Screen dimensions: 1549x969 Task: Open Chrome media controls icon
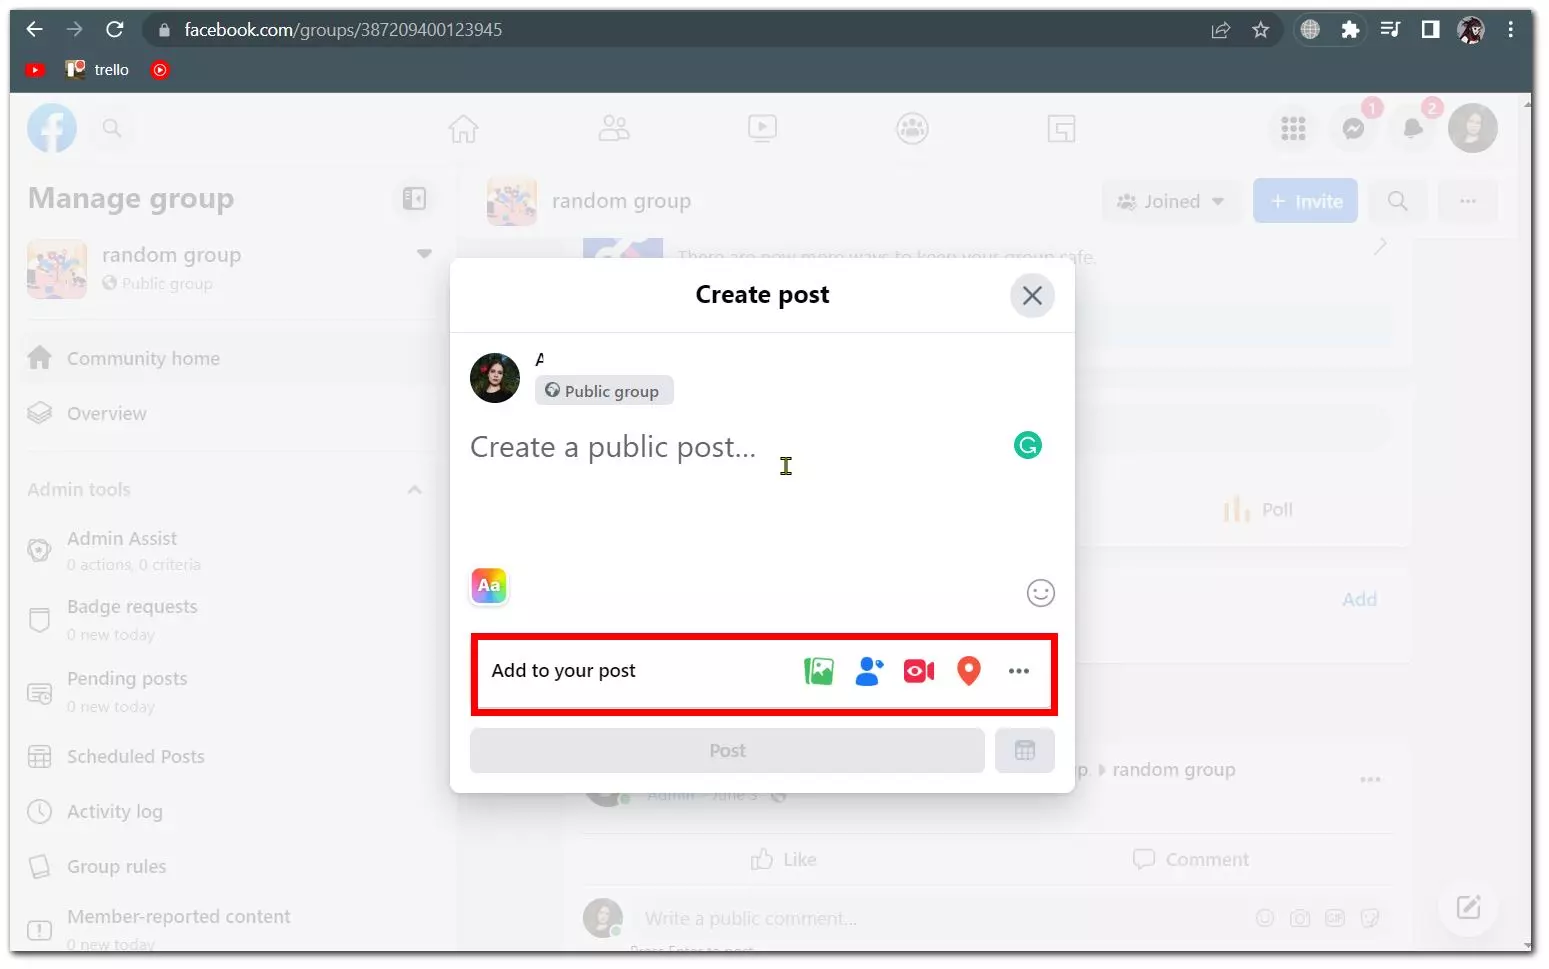point(1390,30)
